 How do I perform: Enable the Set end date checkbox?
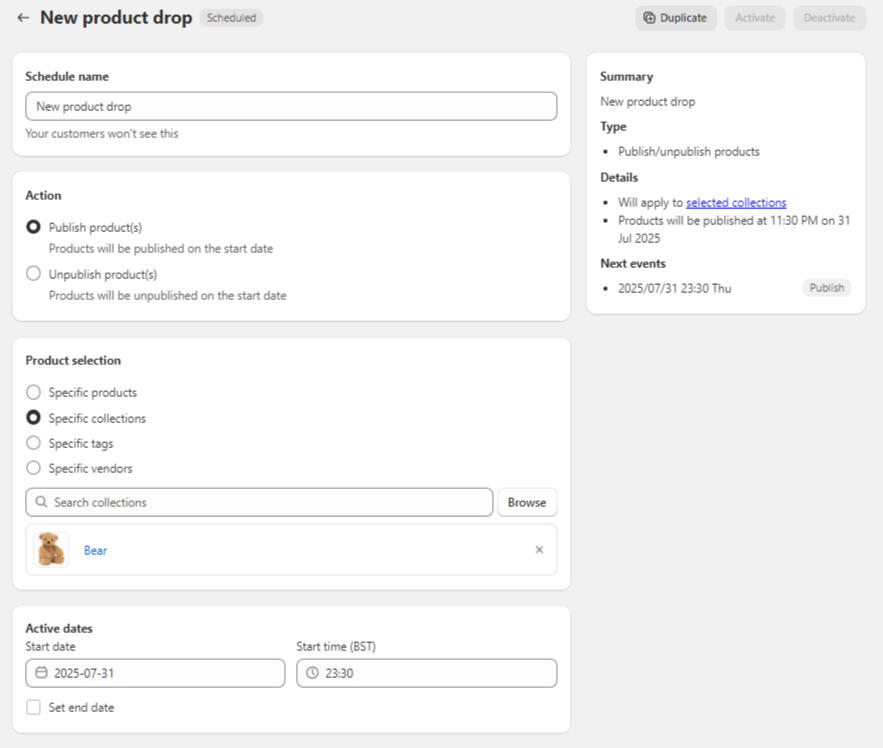(34, 707)
